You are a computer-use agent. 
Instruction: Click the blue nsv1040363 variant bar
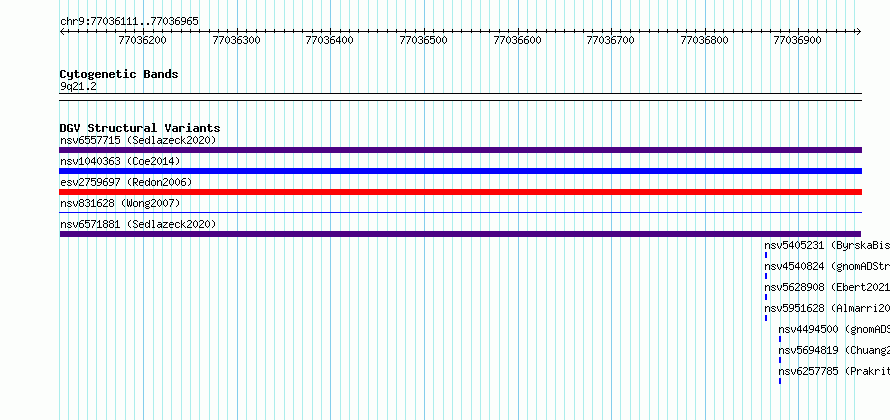[x=460, y=171]
